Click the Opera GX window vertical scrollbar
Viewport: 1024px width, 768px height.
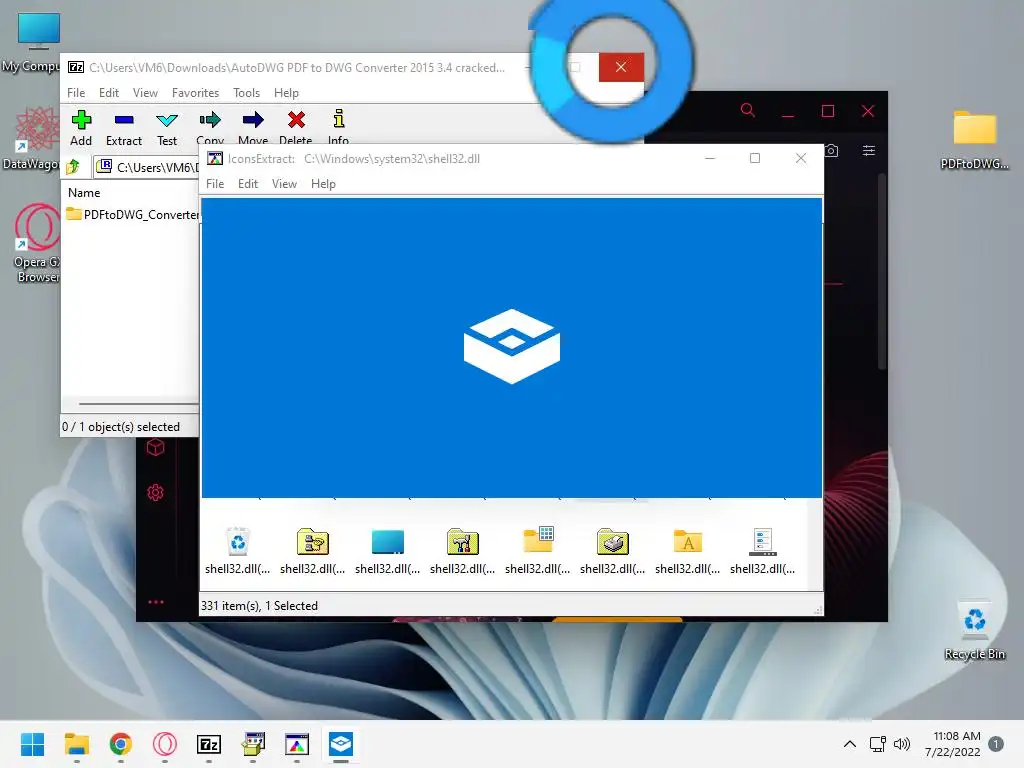click(882, 272)
